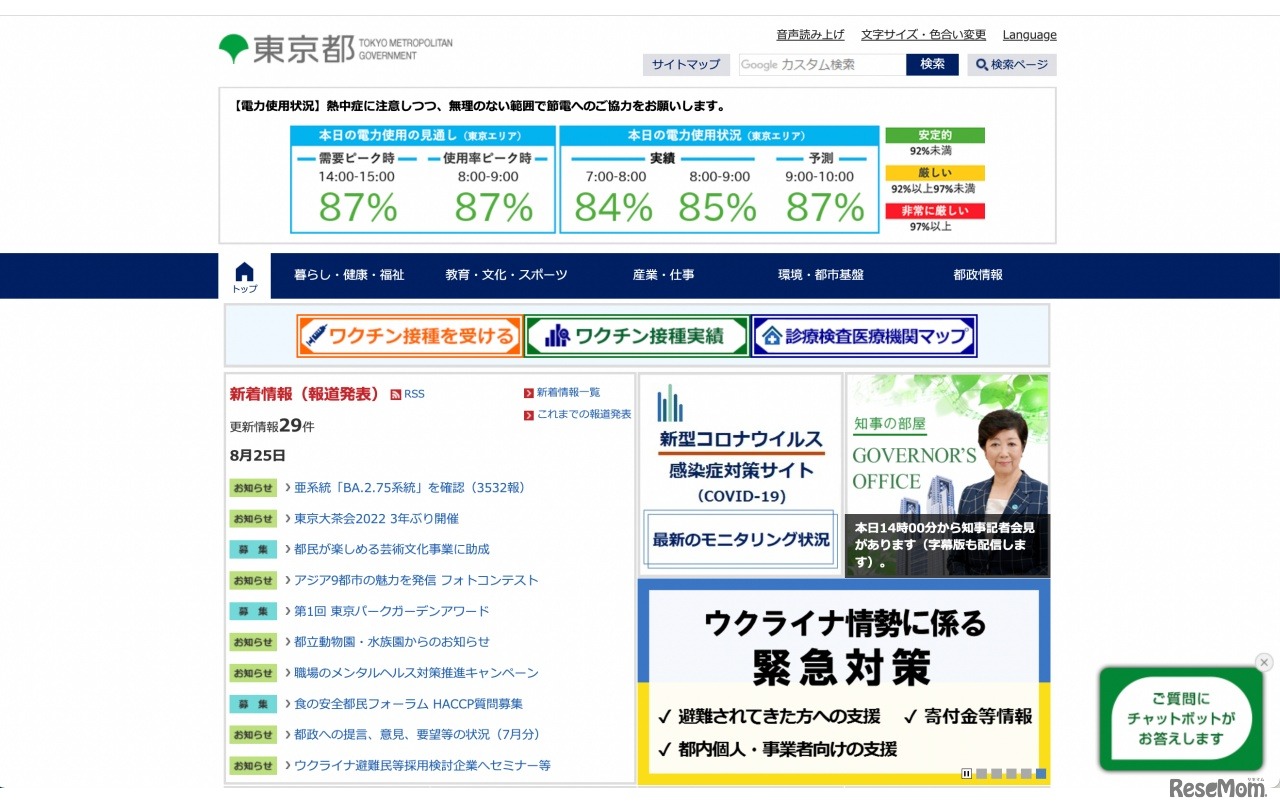Image resolution: width=1280 pixels, height=811 pixels.
Task: Click the 85% usage value
Action: [x=717, y=207]
